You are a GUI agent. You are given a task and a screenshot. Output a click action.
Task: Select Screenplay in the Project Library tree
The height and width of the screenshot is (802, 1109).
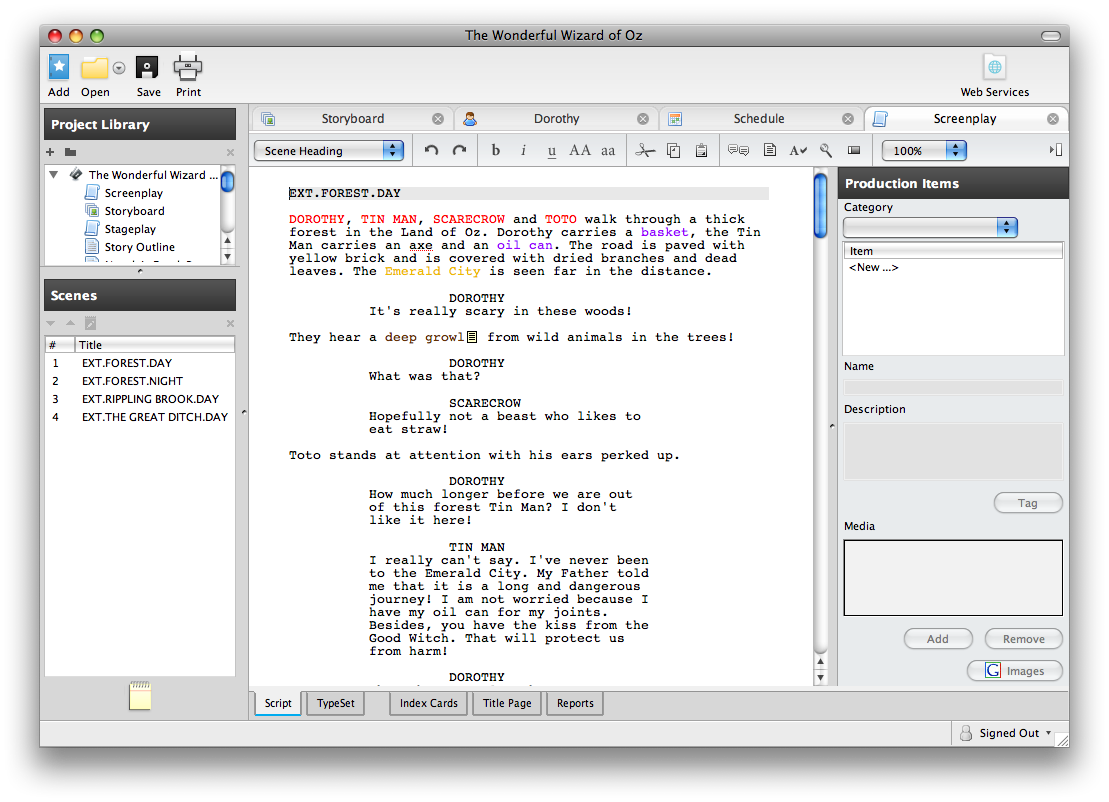pos(134,193)
